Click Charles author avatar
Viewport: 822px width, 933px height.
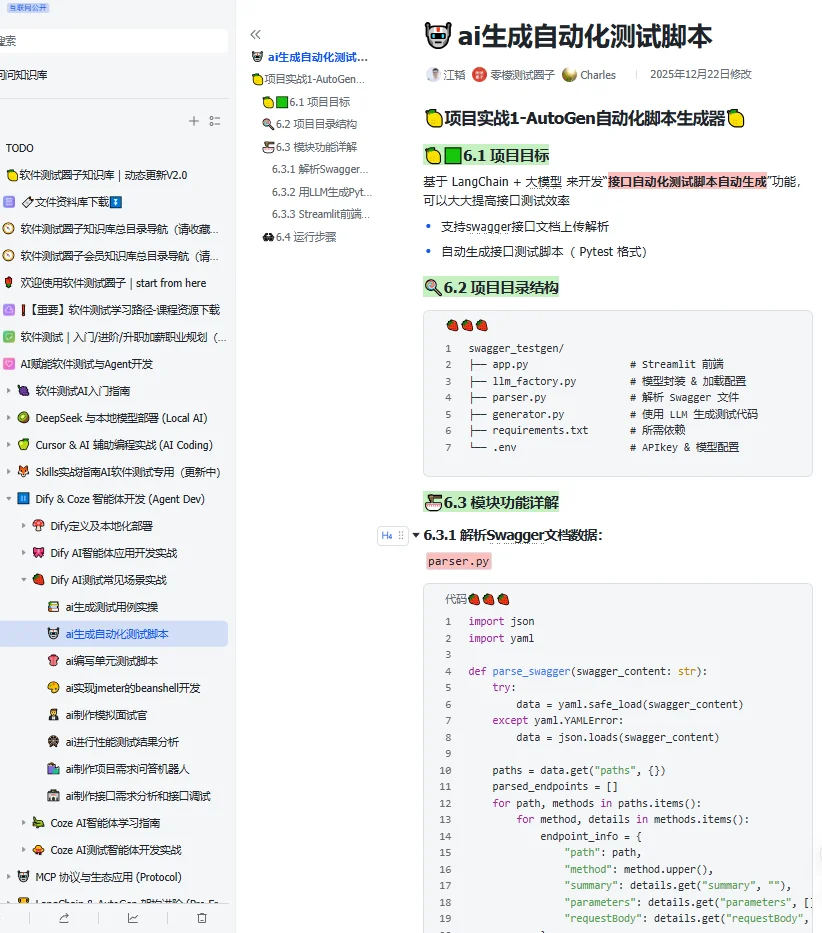[570, 74]
